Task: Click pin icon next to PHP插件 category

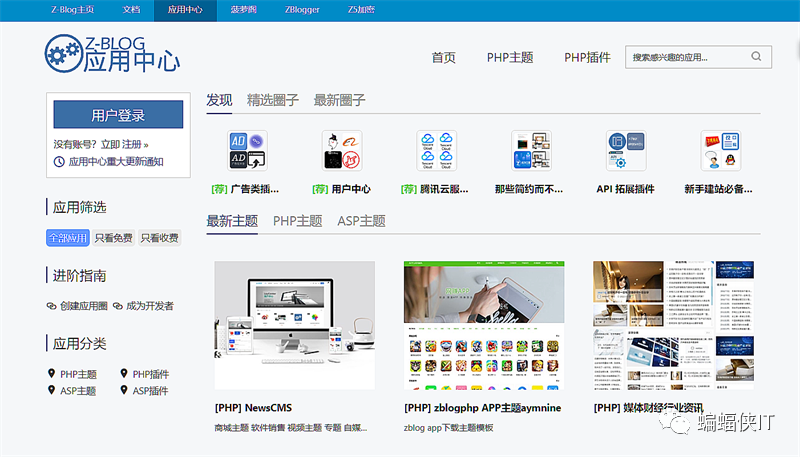Action: [124, 373]
